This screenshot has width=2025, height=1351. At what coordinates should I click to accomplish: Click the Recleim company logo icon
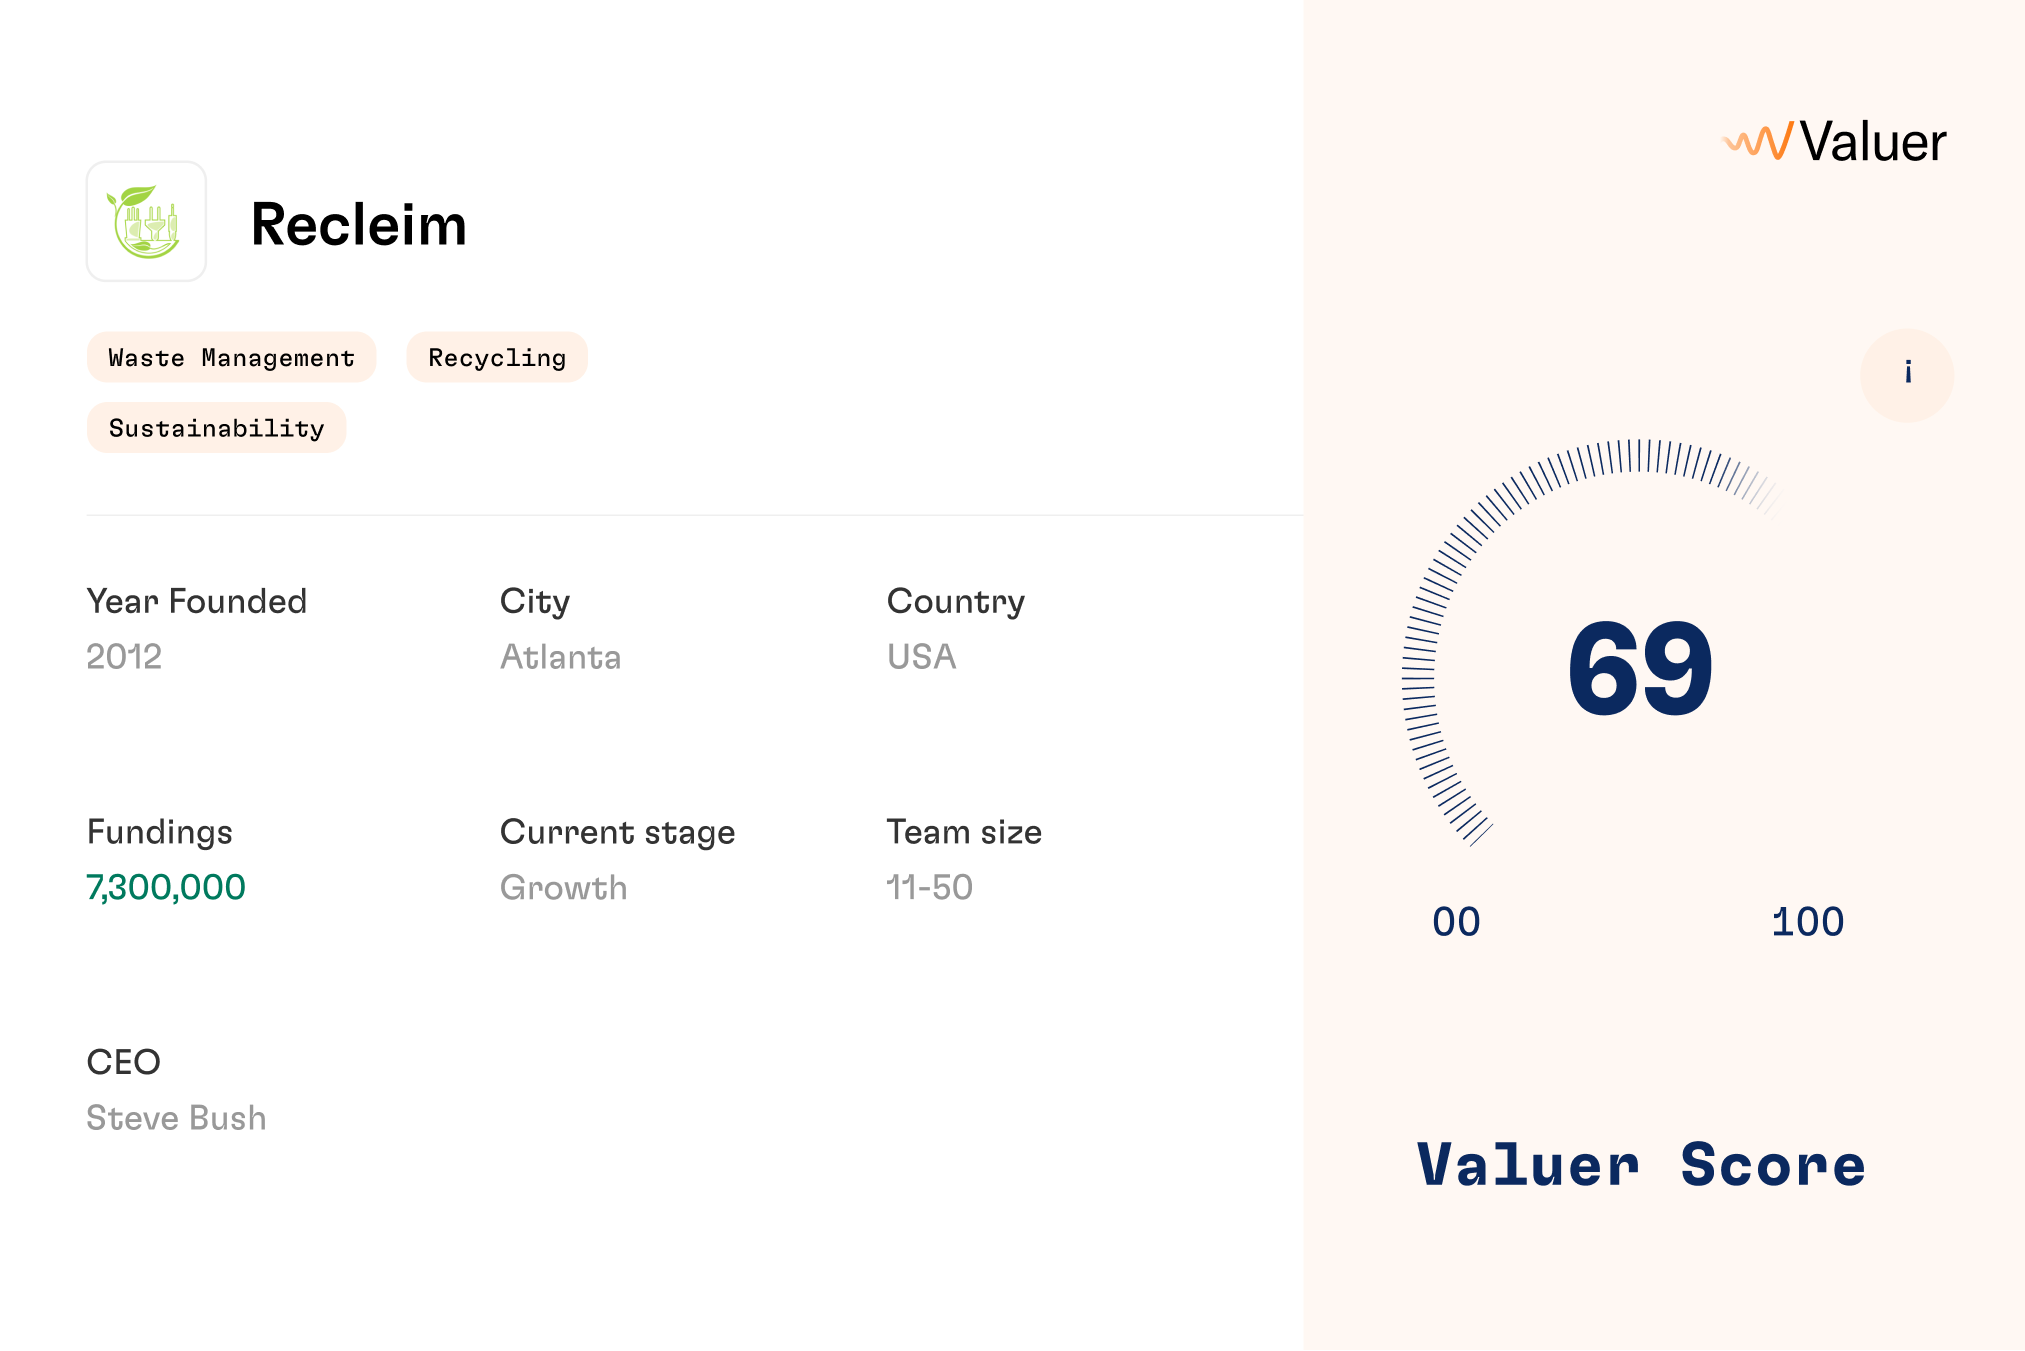coord(146,221)
